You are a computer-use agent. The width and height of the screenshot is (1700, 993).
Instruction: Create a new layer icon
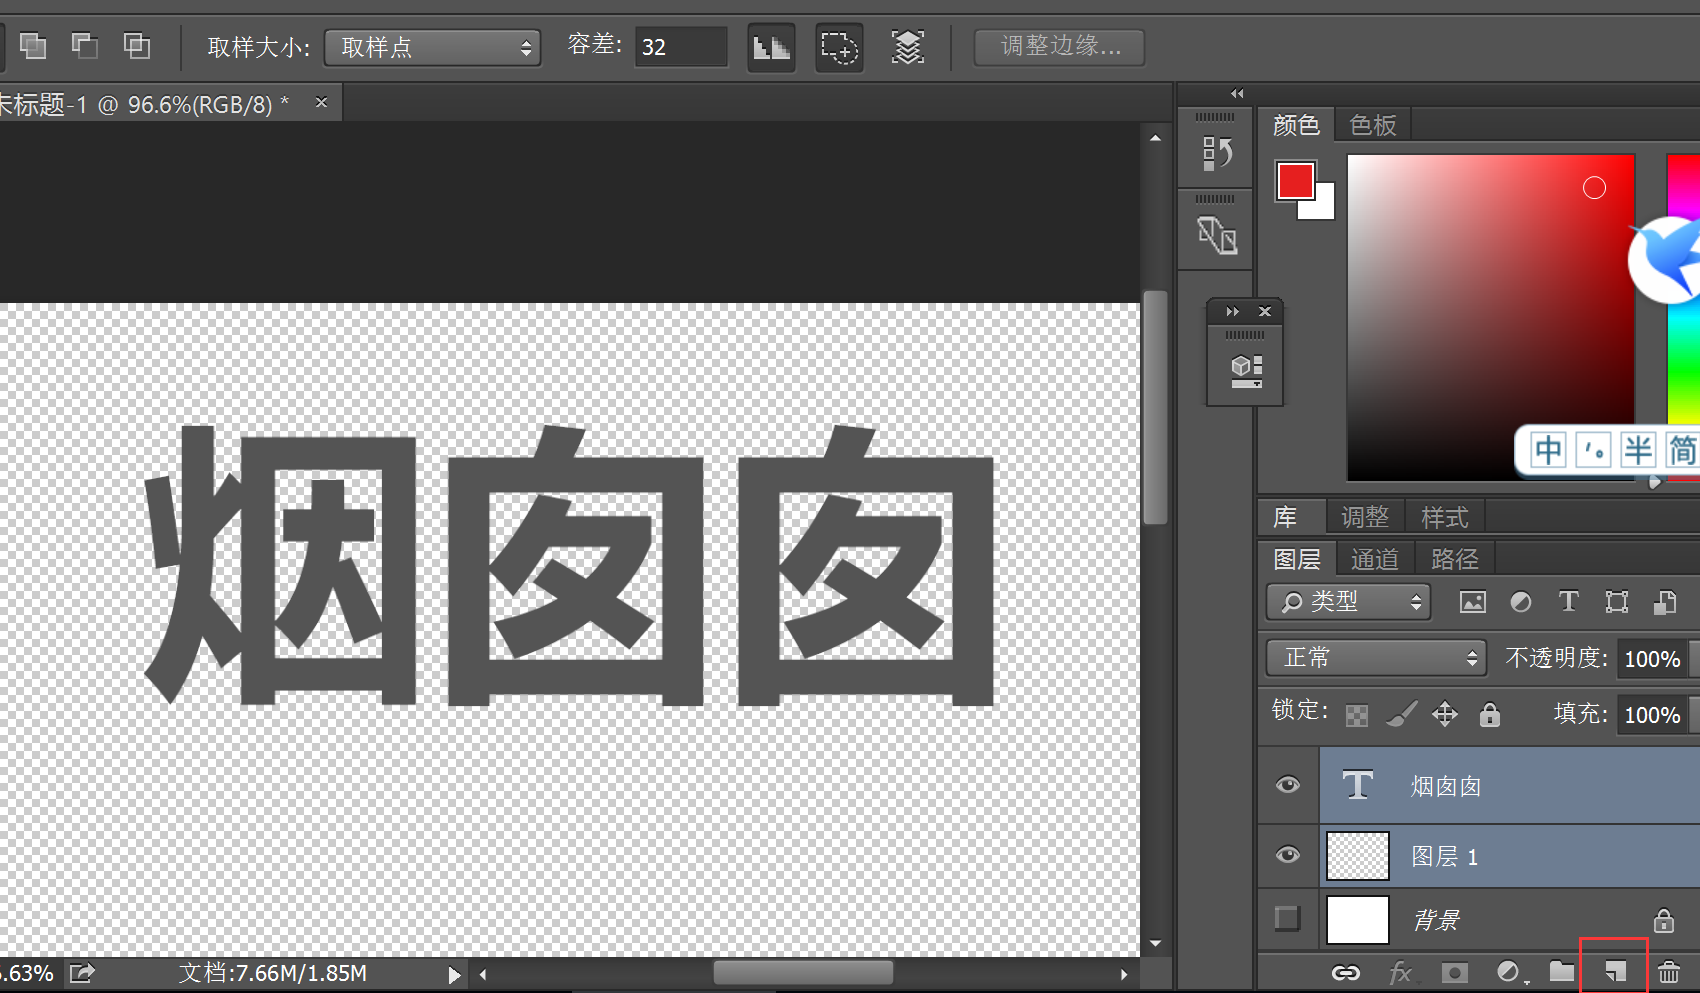(1615, 972)
